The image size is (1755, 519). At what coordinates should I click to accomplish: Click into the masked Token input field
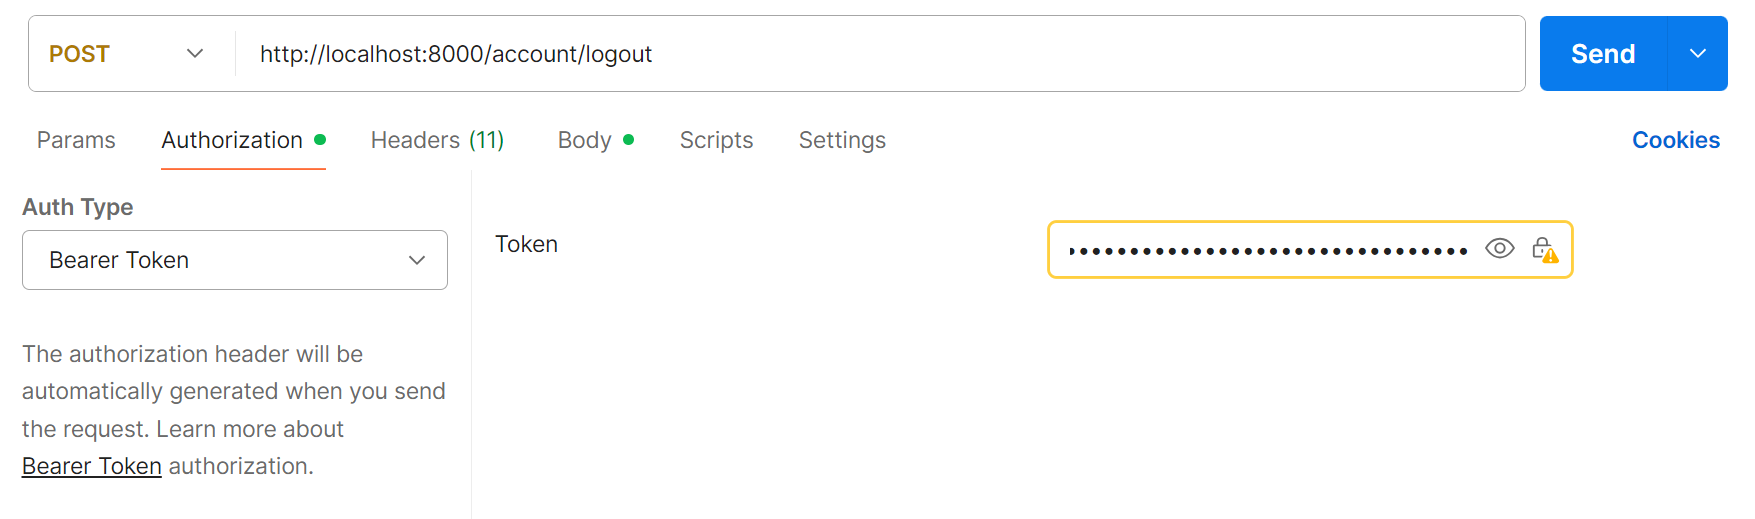1267,250
